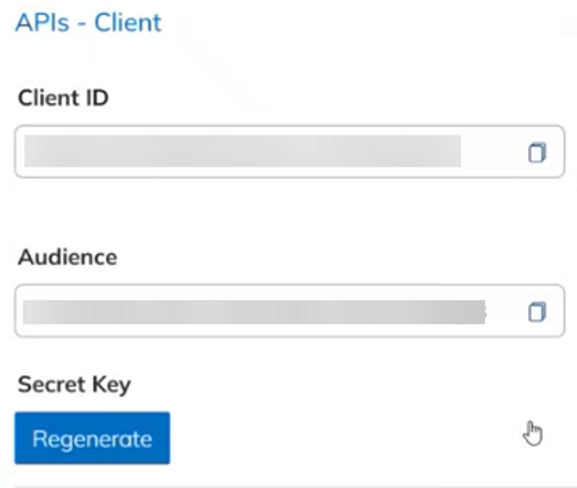Click the word Key in Secret Key
577x488 pixels.
111,386
